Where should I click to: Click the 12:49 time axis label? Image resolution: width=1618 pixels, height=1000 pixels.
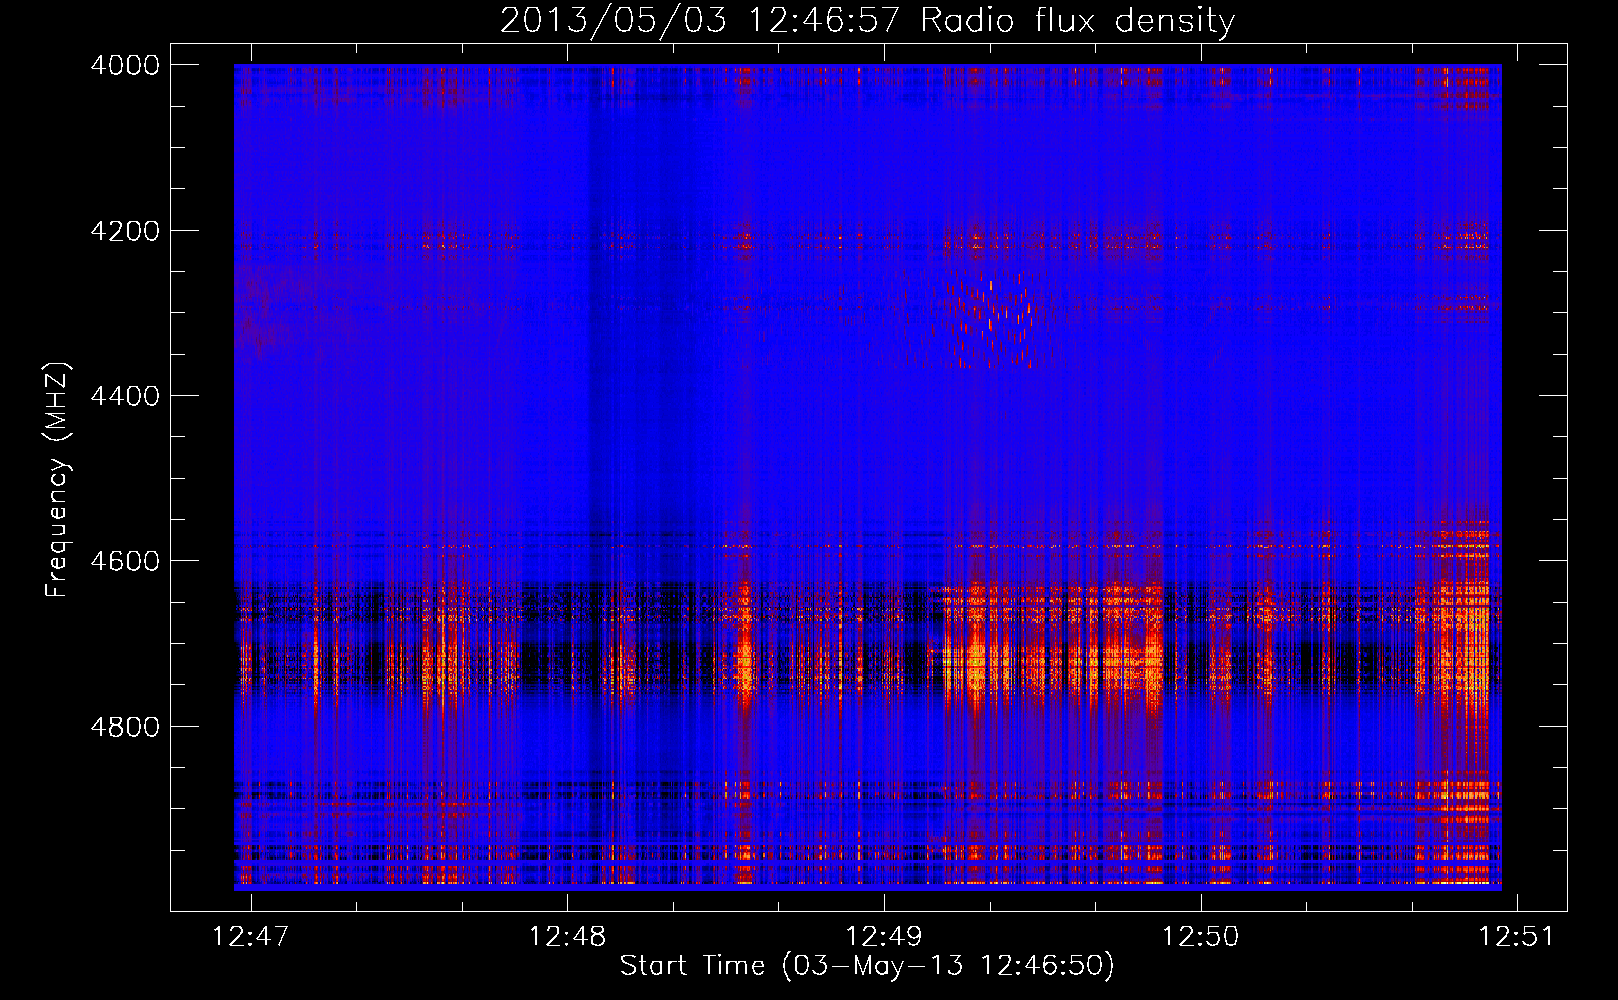883,936
